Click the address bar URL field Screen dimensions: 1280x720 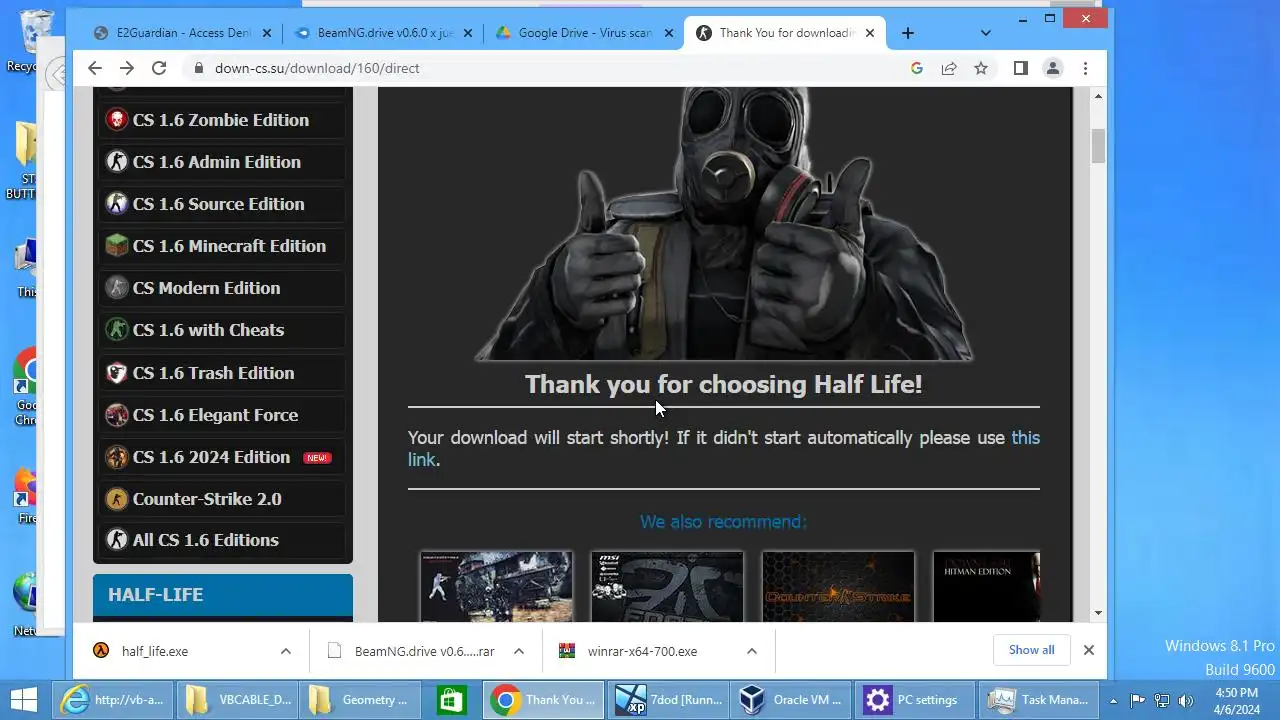[x=550, y=68]
